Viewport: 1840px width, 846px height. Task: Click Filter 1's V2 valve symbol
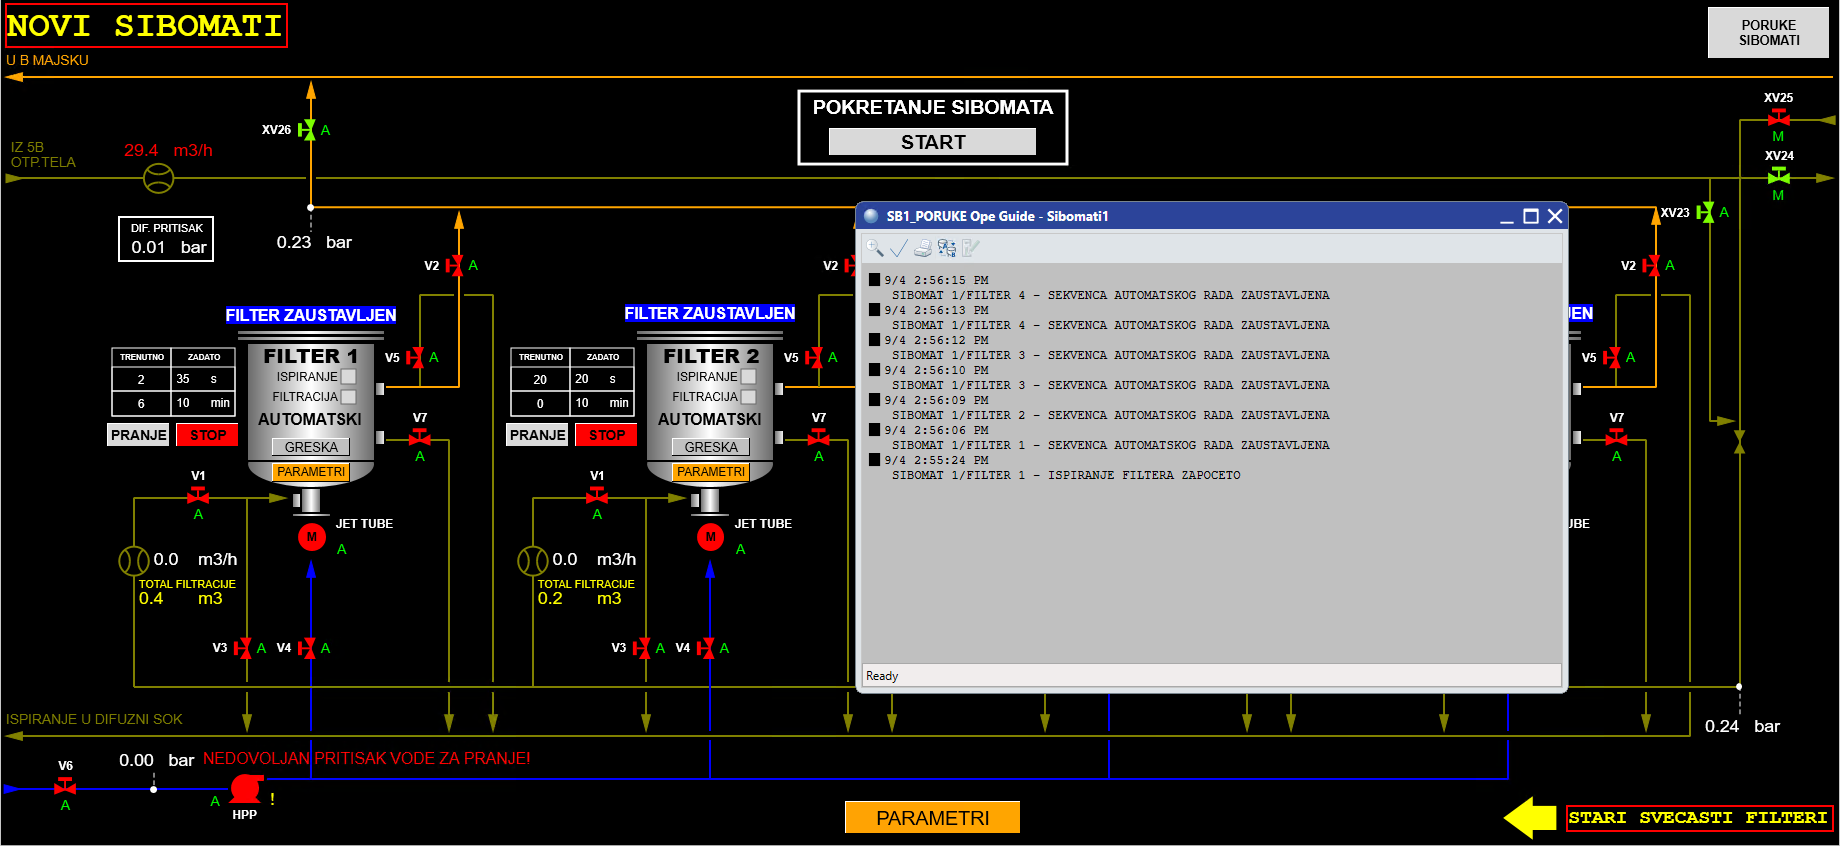pos(455,265)
